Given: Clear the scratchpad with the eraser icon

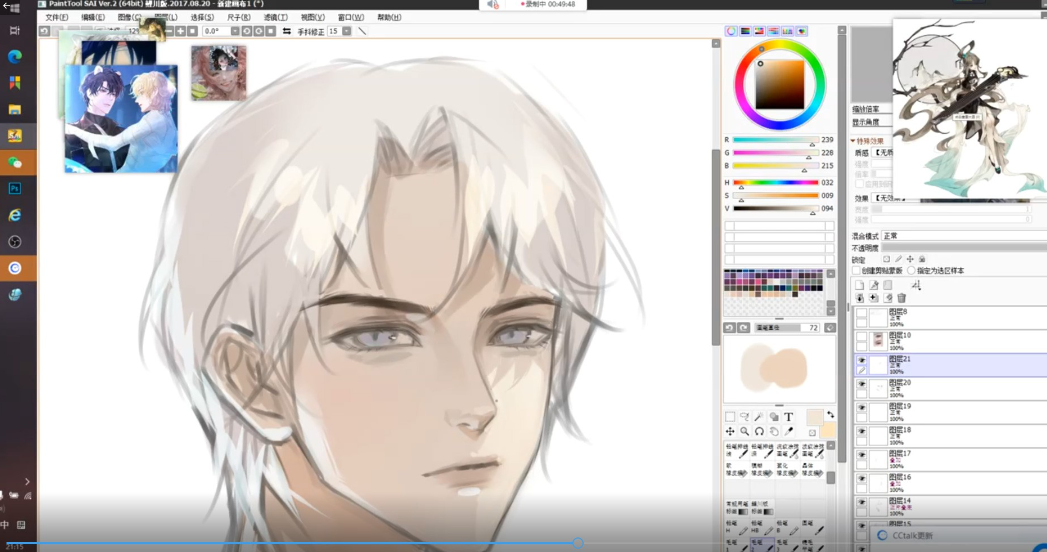Looking at the screenshot, I should pyautogui.click(x=830, y=328).
